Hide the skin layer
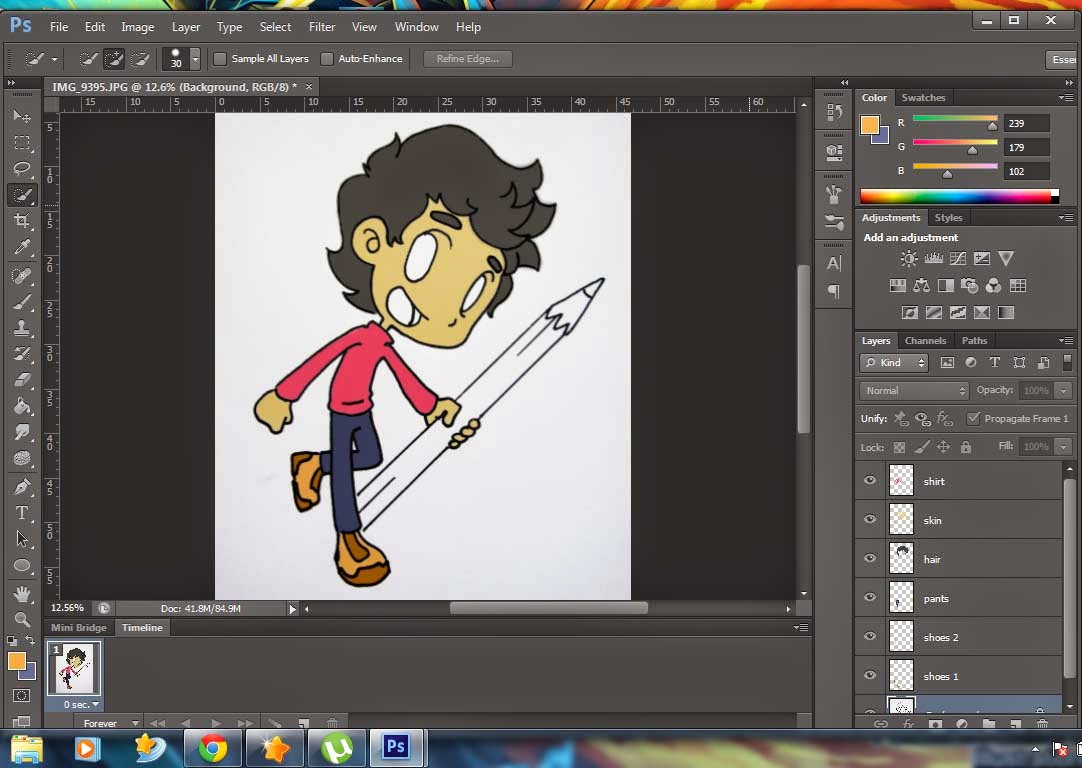This screenshot has width=1082, height=768. 870,519
